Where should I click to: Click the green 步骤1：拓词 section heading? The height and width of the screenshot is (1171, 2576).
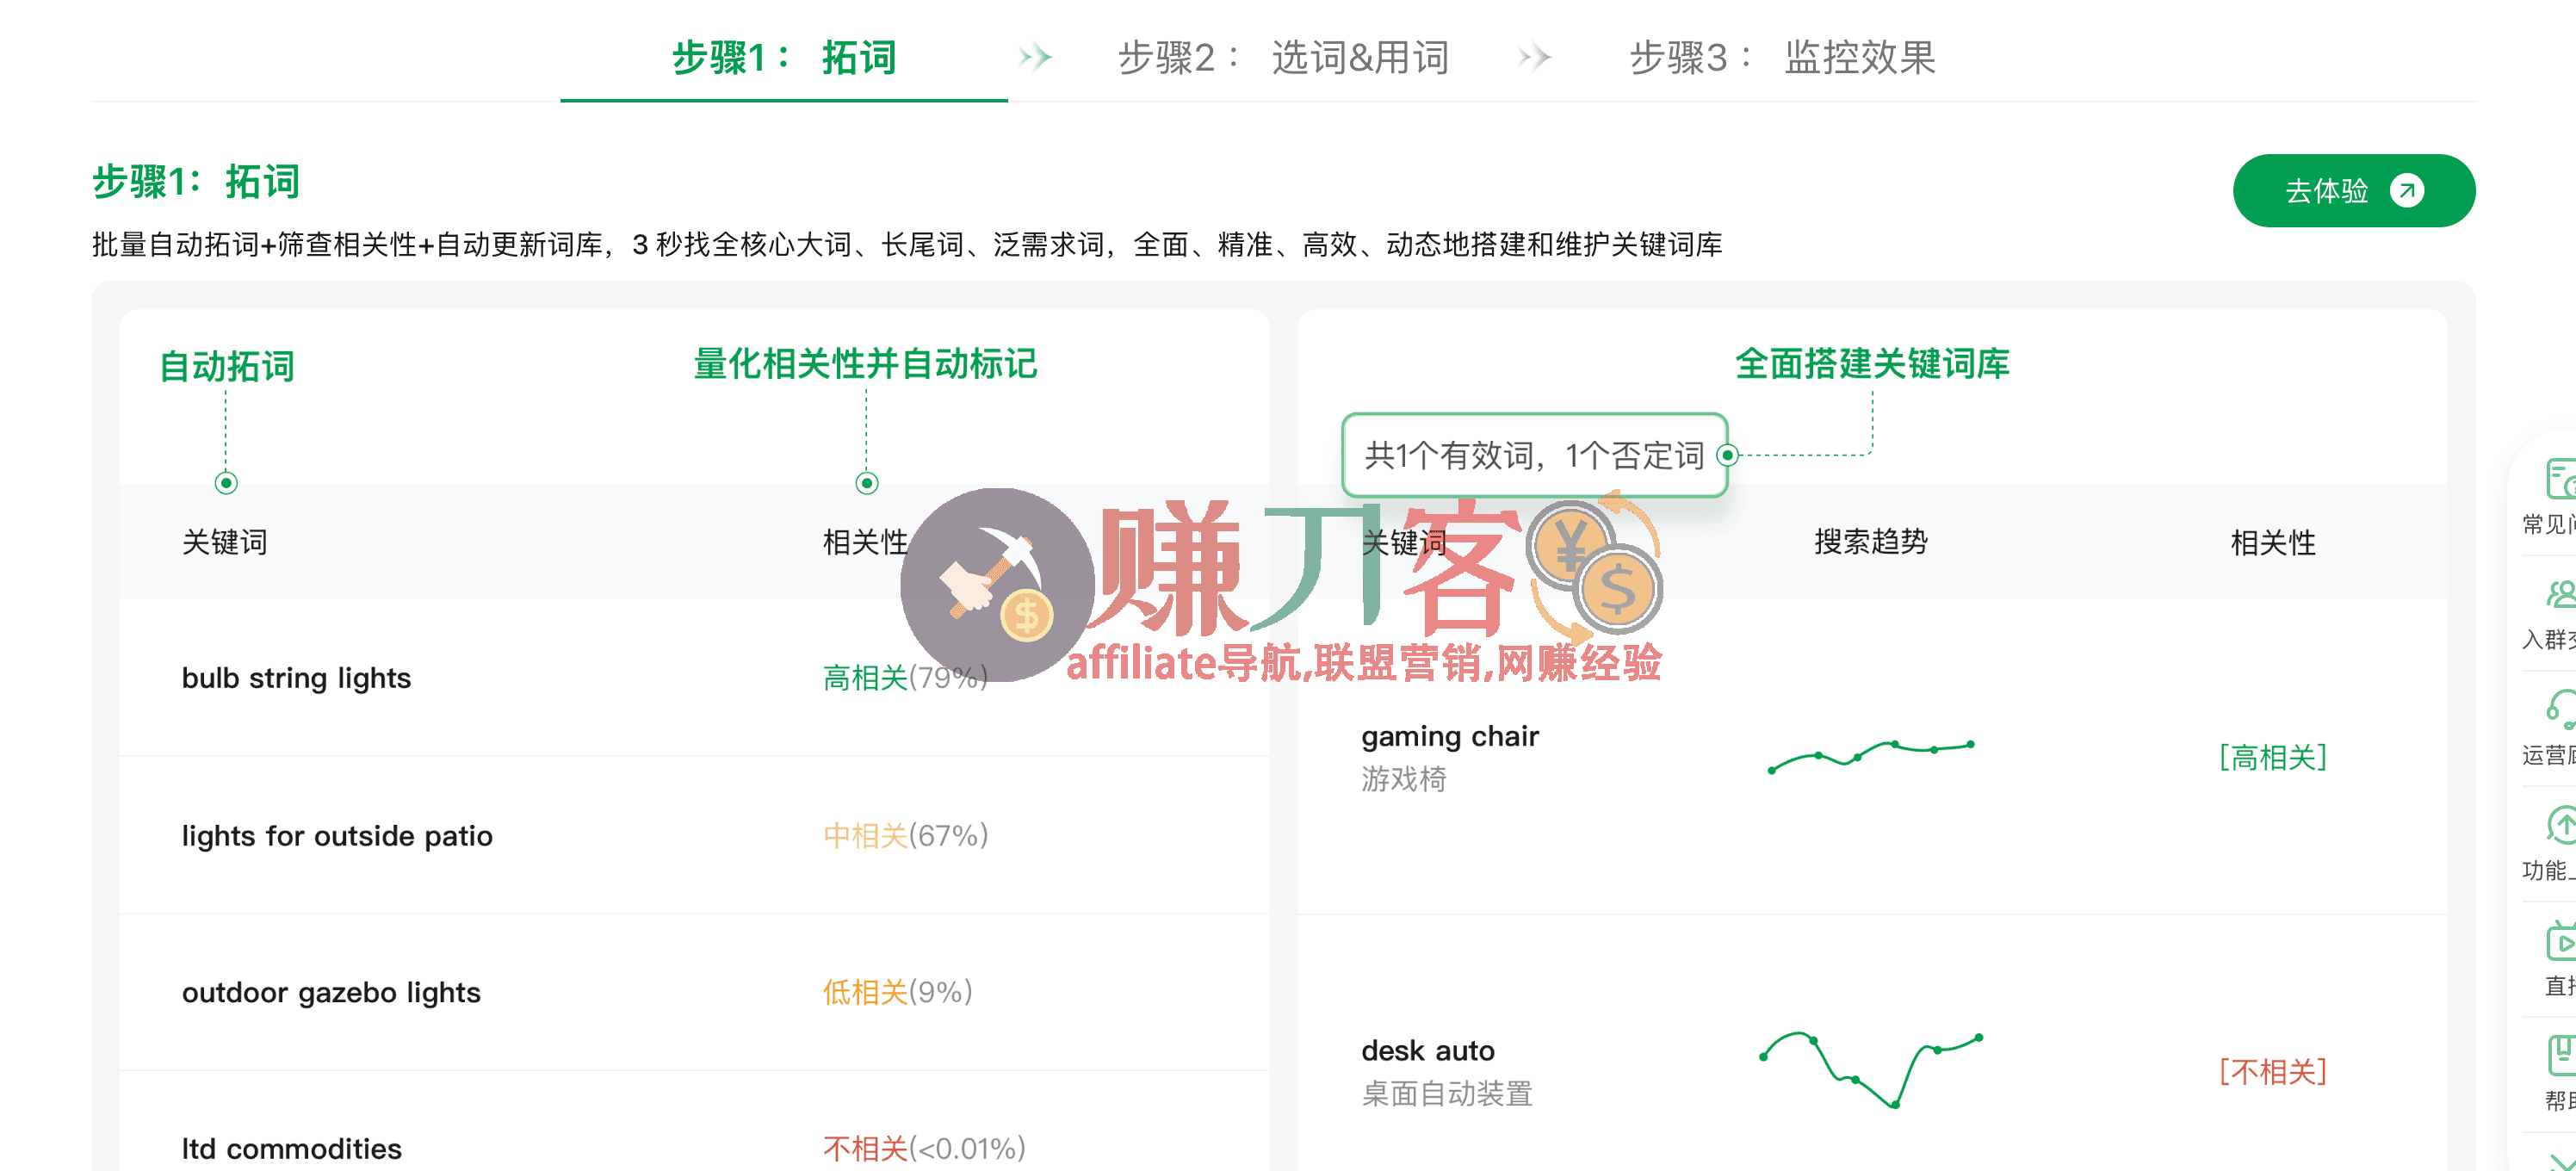pos(196,181)
